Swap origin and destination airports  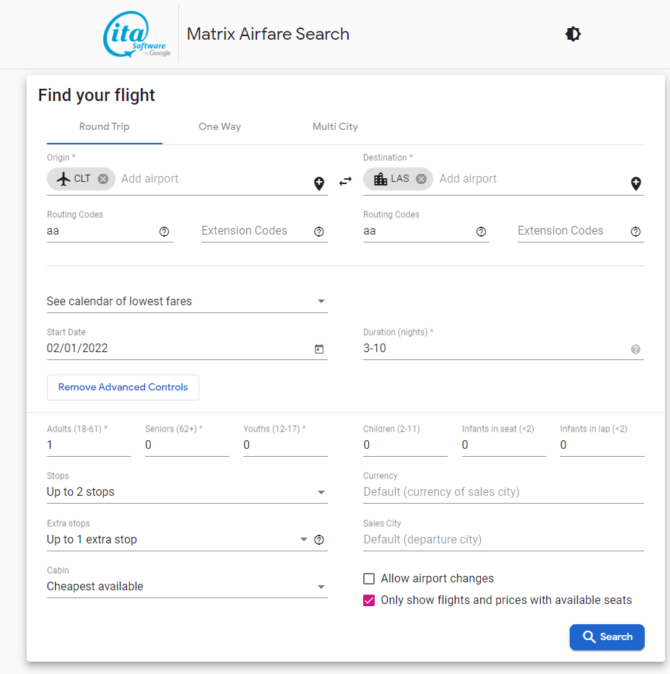[x=345, y=181]
